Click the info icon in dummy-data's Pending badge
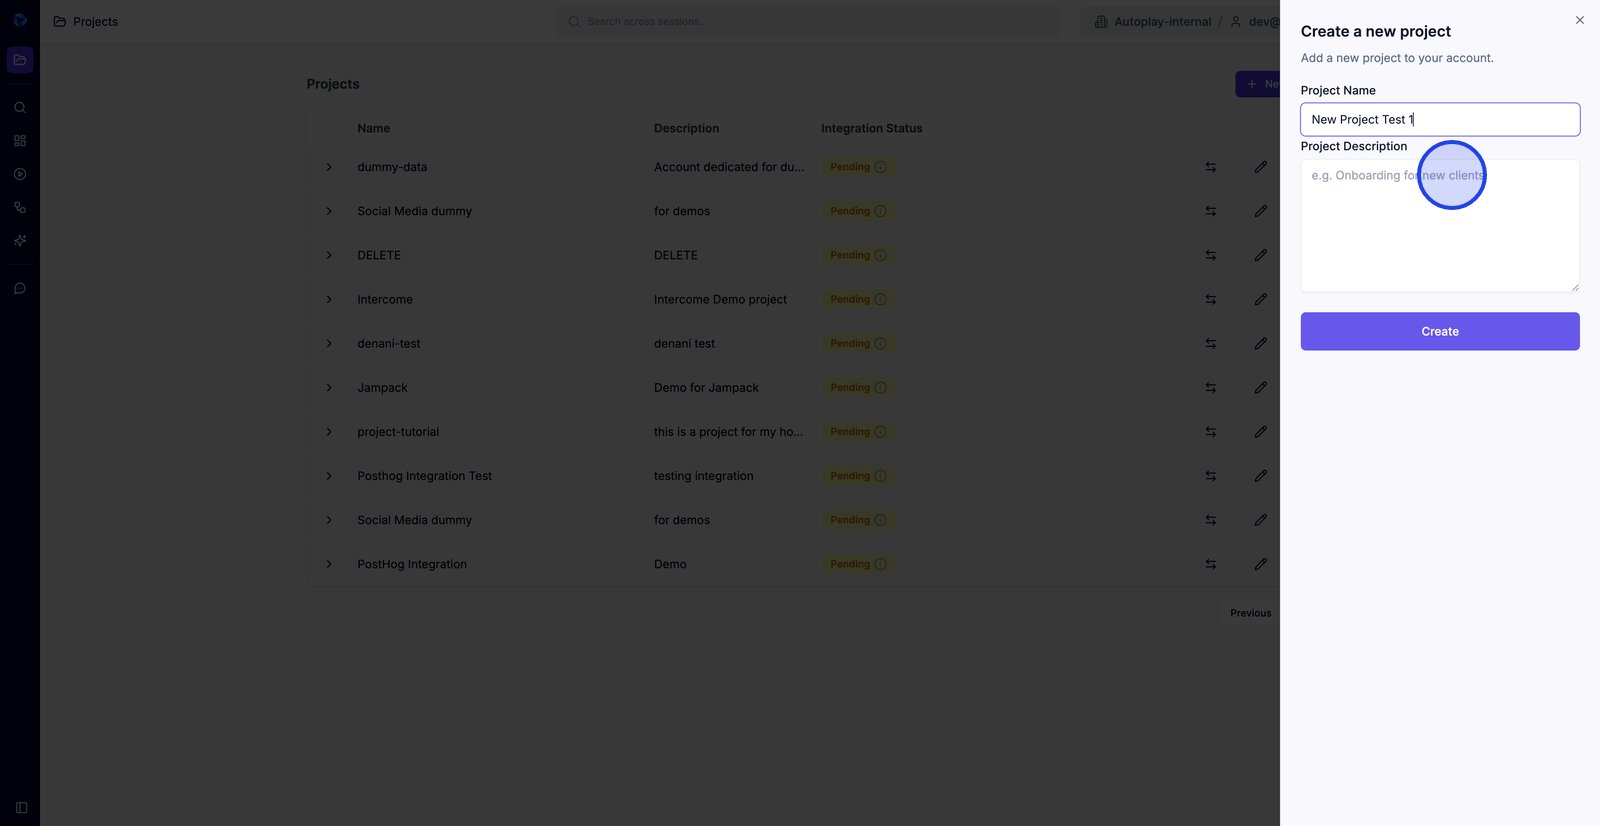The height and width of the screenshot is (826, 1600). click(880, 167)
